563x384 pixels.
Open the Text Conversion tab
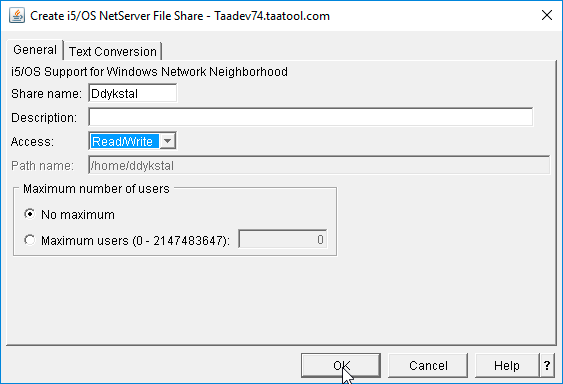coord(113,51)
